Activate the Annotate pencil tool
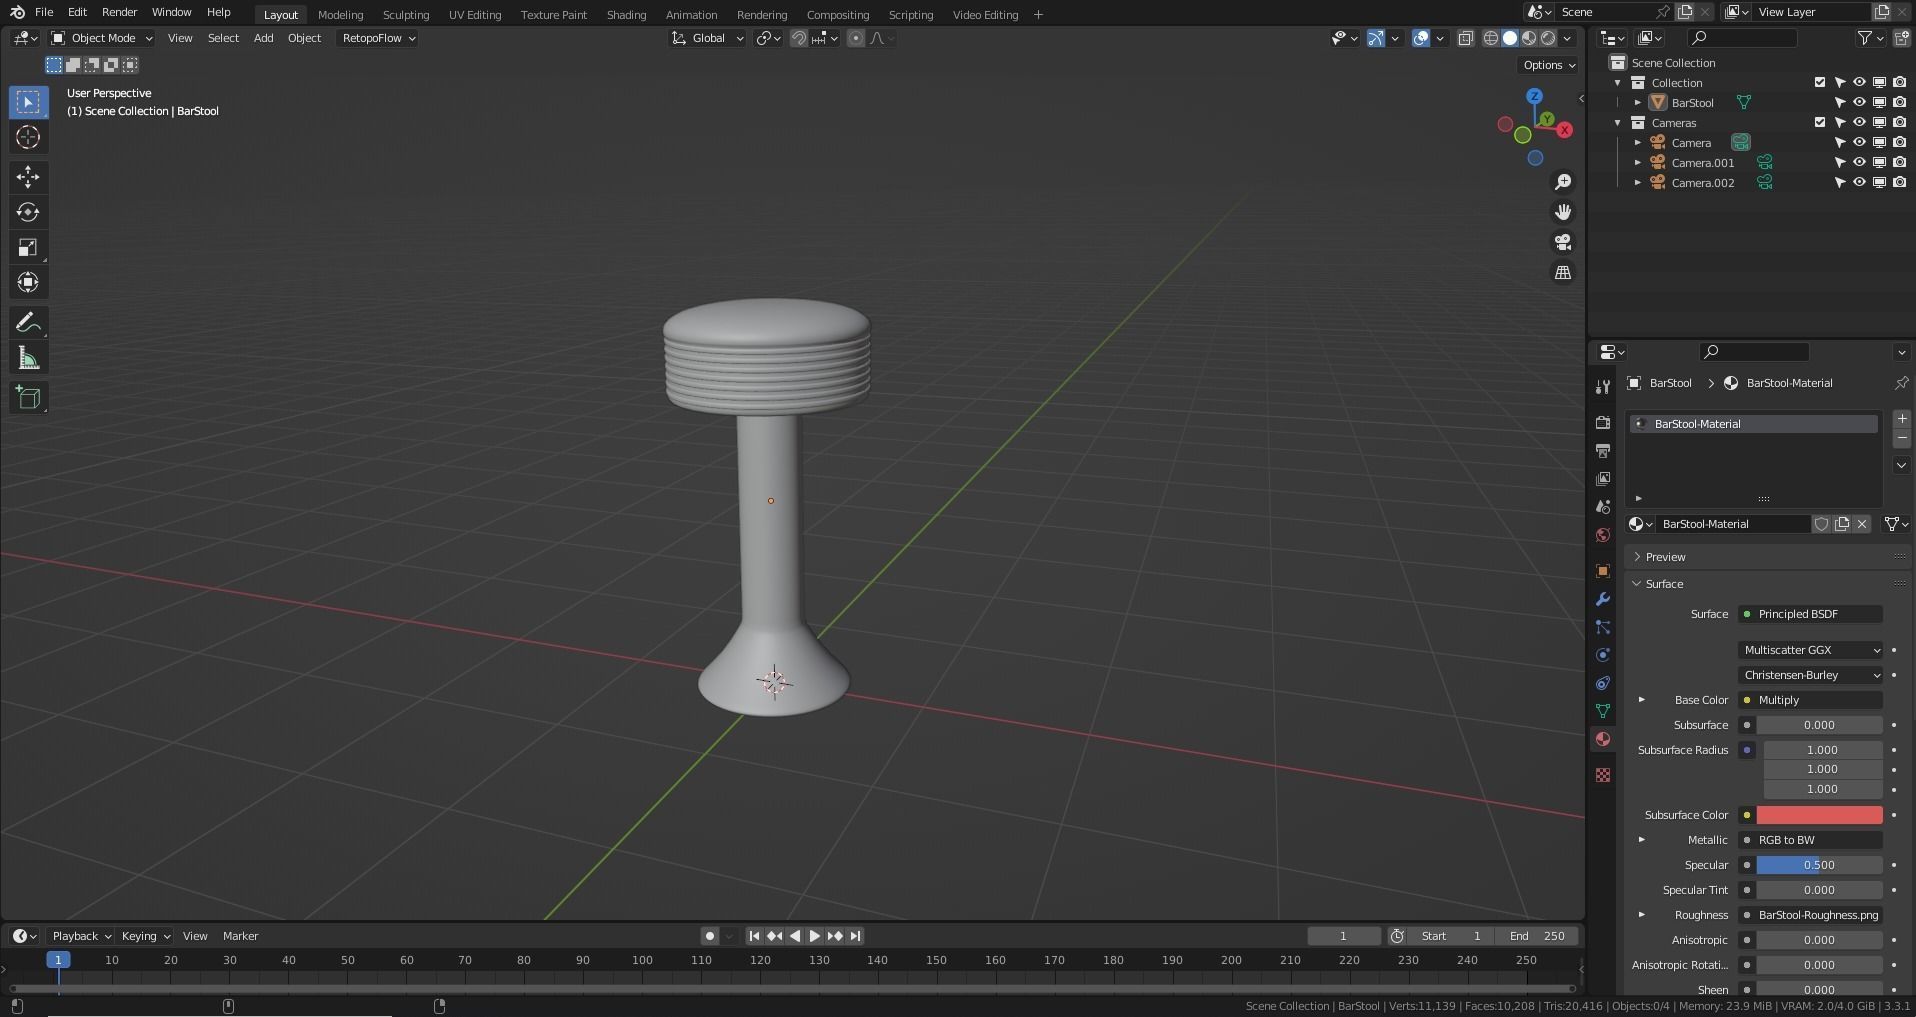 (28, 322)
